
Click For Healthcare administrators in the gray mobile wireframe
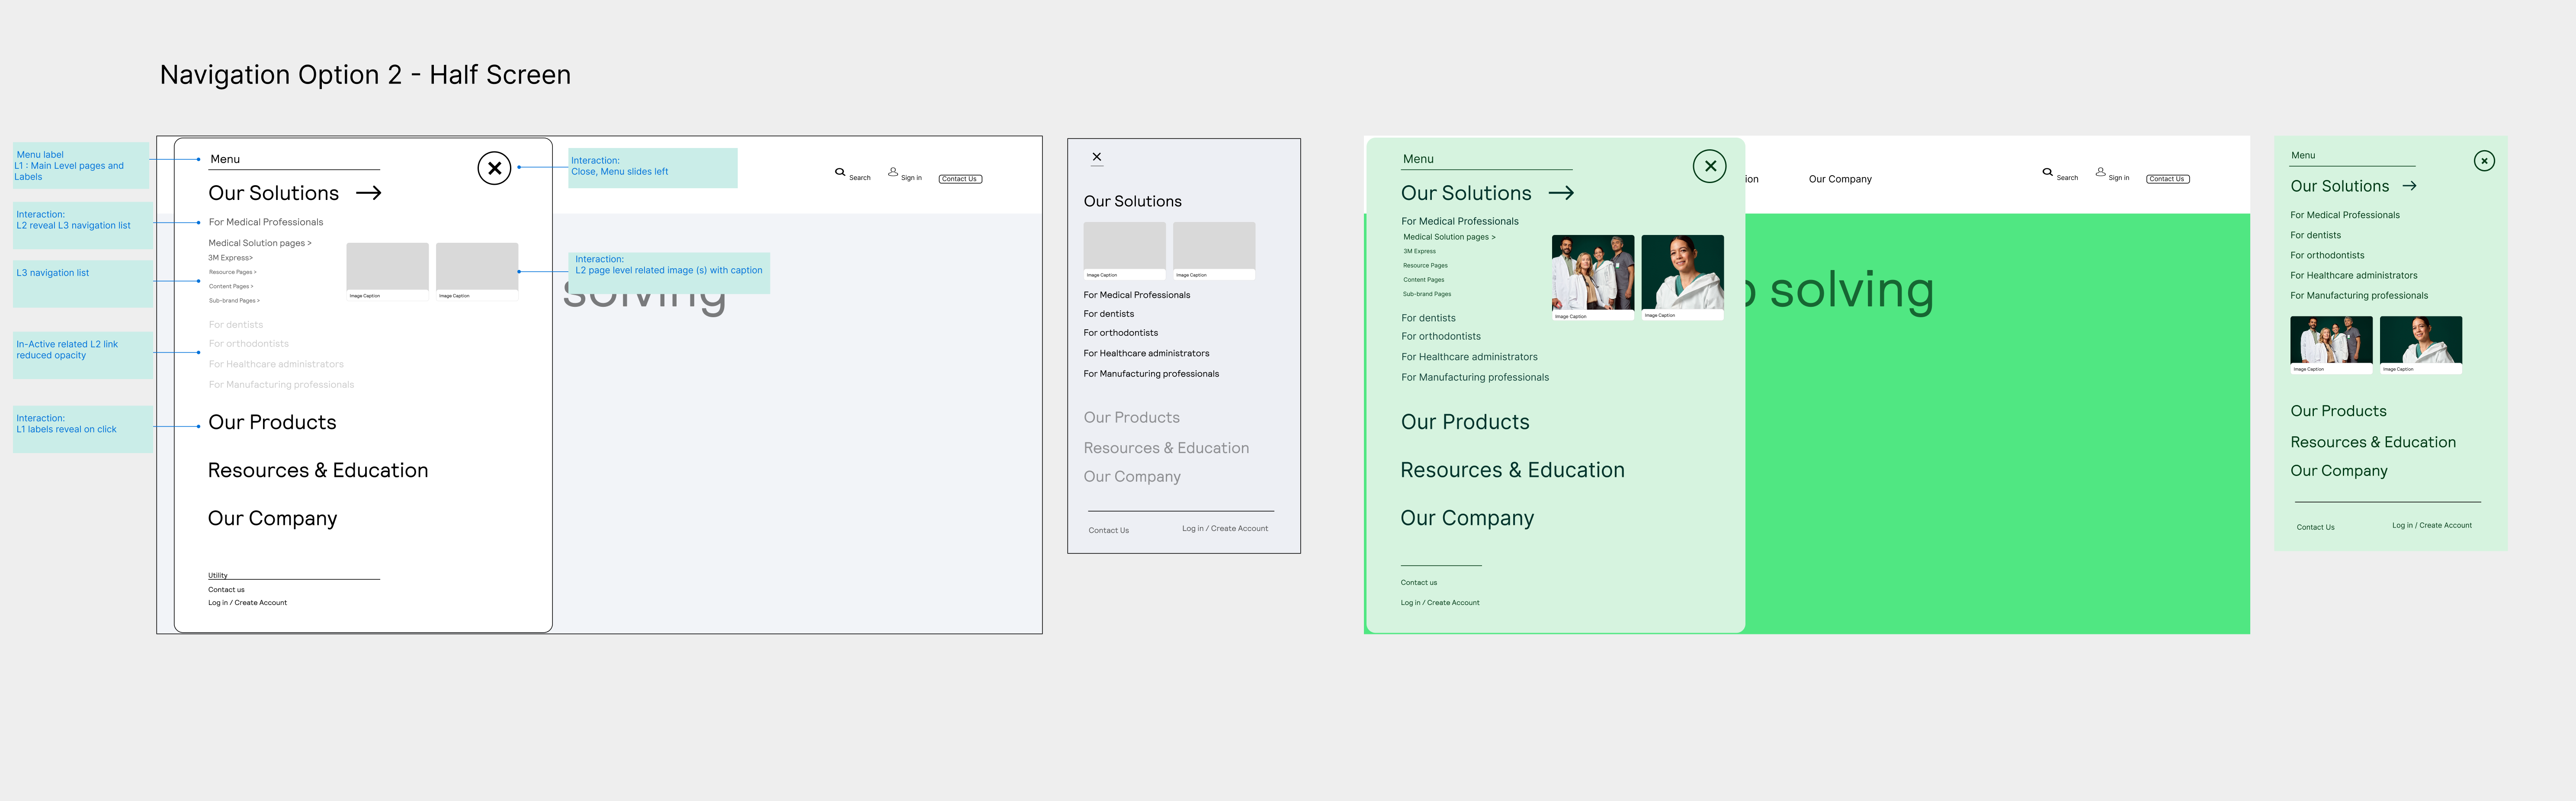point(1146,353)
